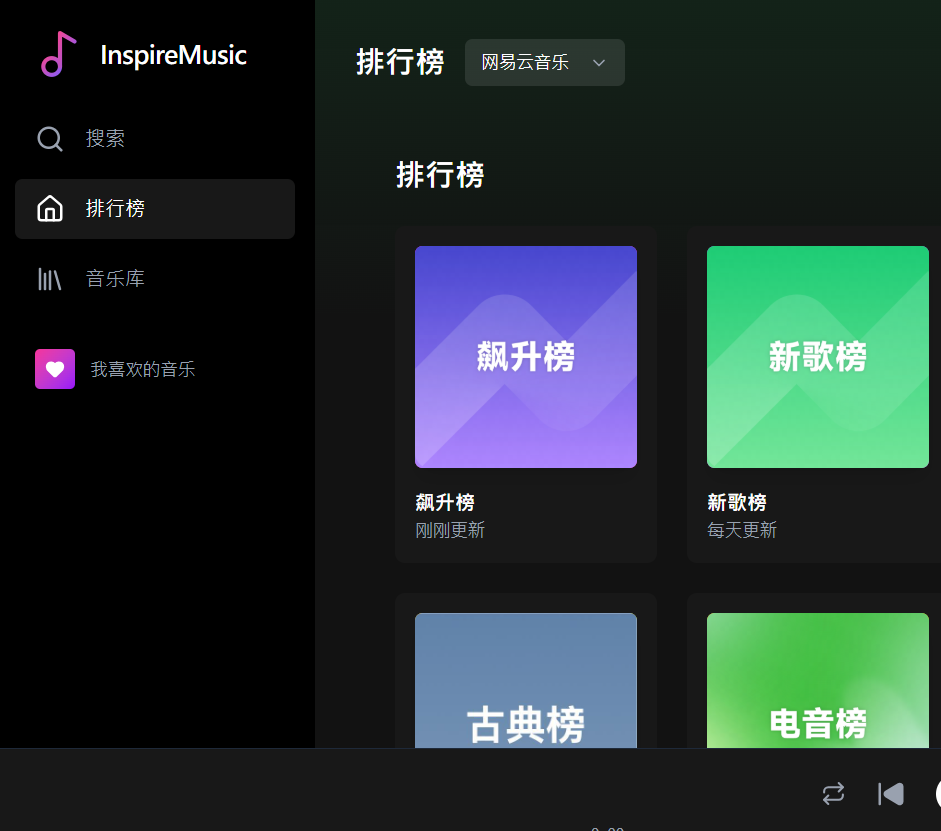Click the chevron in the music source selector
The width and height of the screenshot is (941, 831).
tap(599, 62)
